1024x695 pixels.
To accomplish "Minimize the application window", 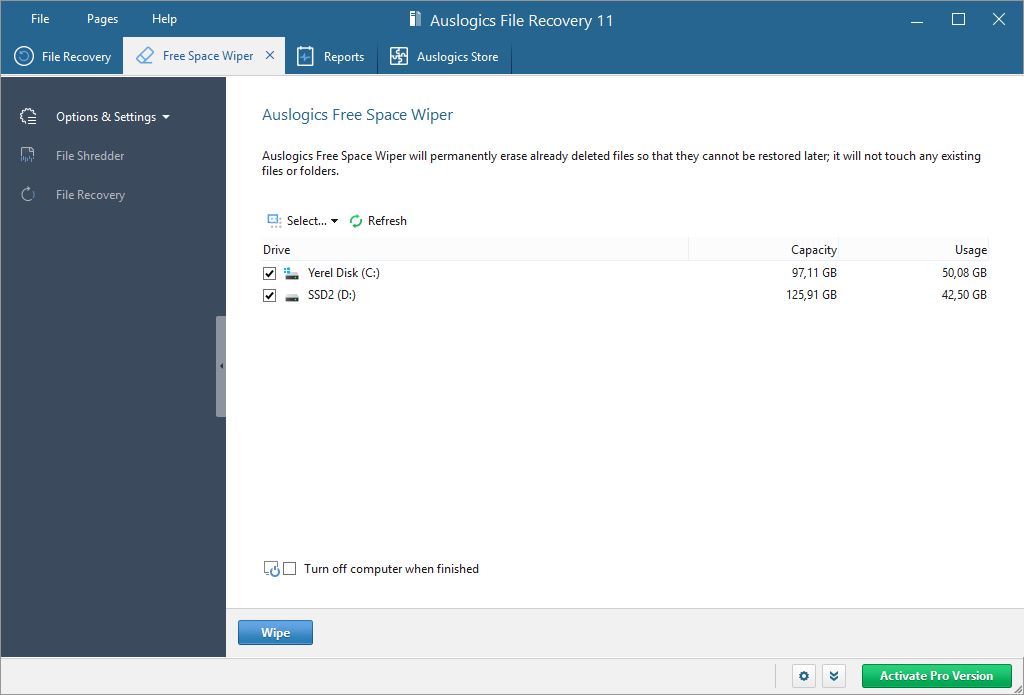I will coord(917,20).
